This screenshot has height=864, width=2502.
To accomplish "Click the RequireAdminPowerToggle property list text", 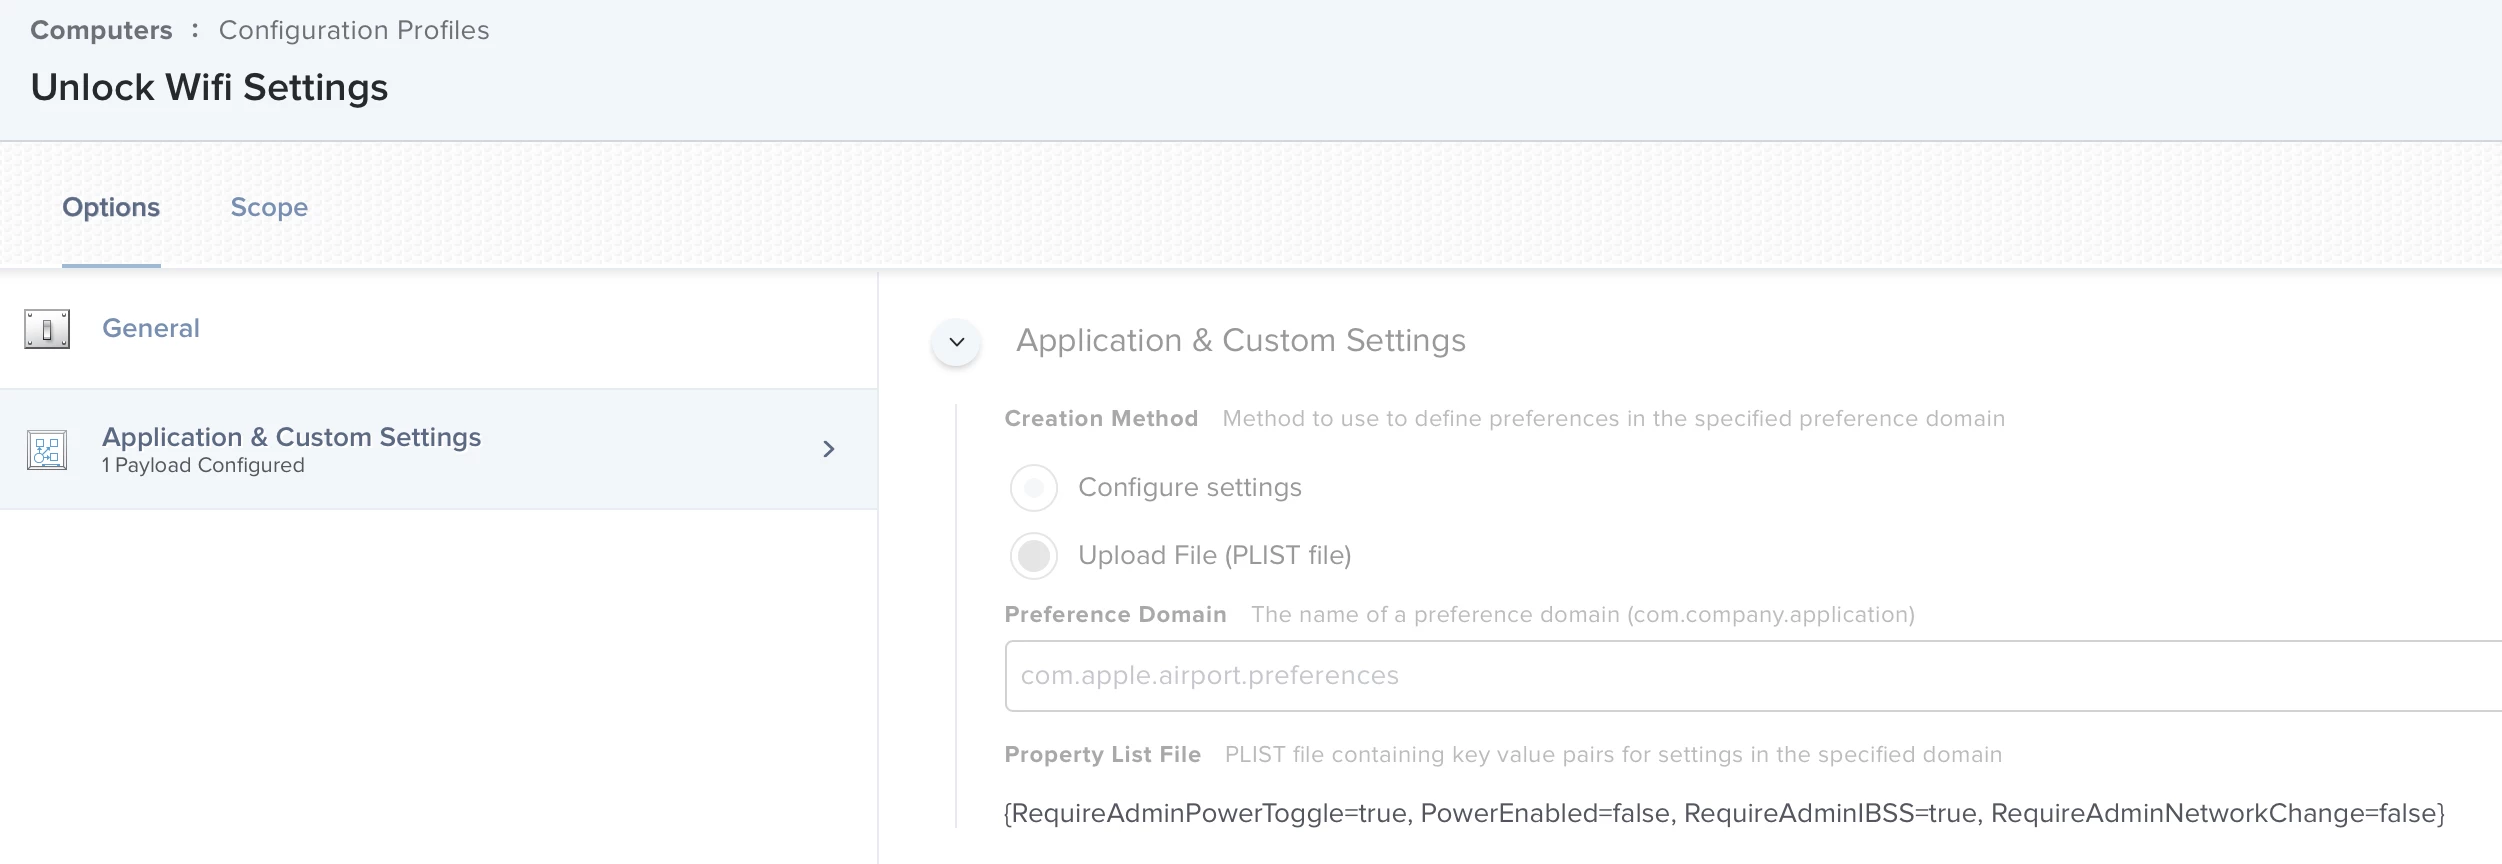I will (x=1206, y=813).
